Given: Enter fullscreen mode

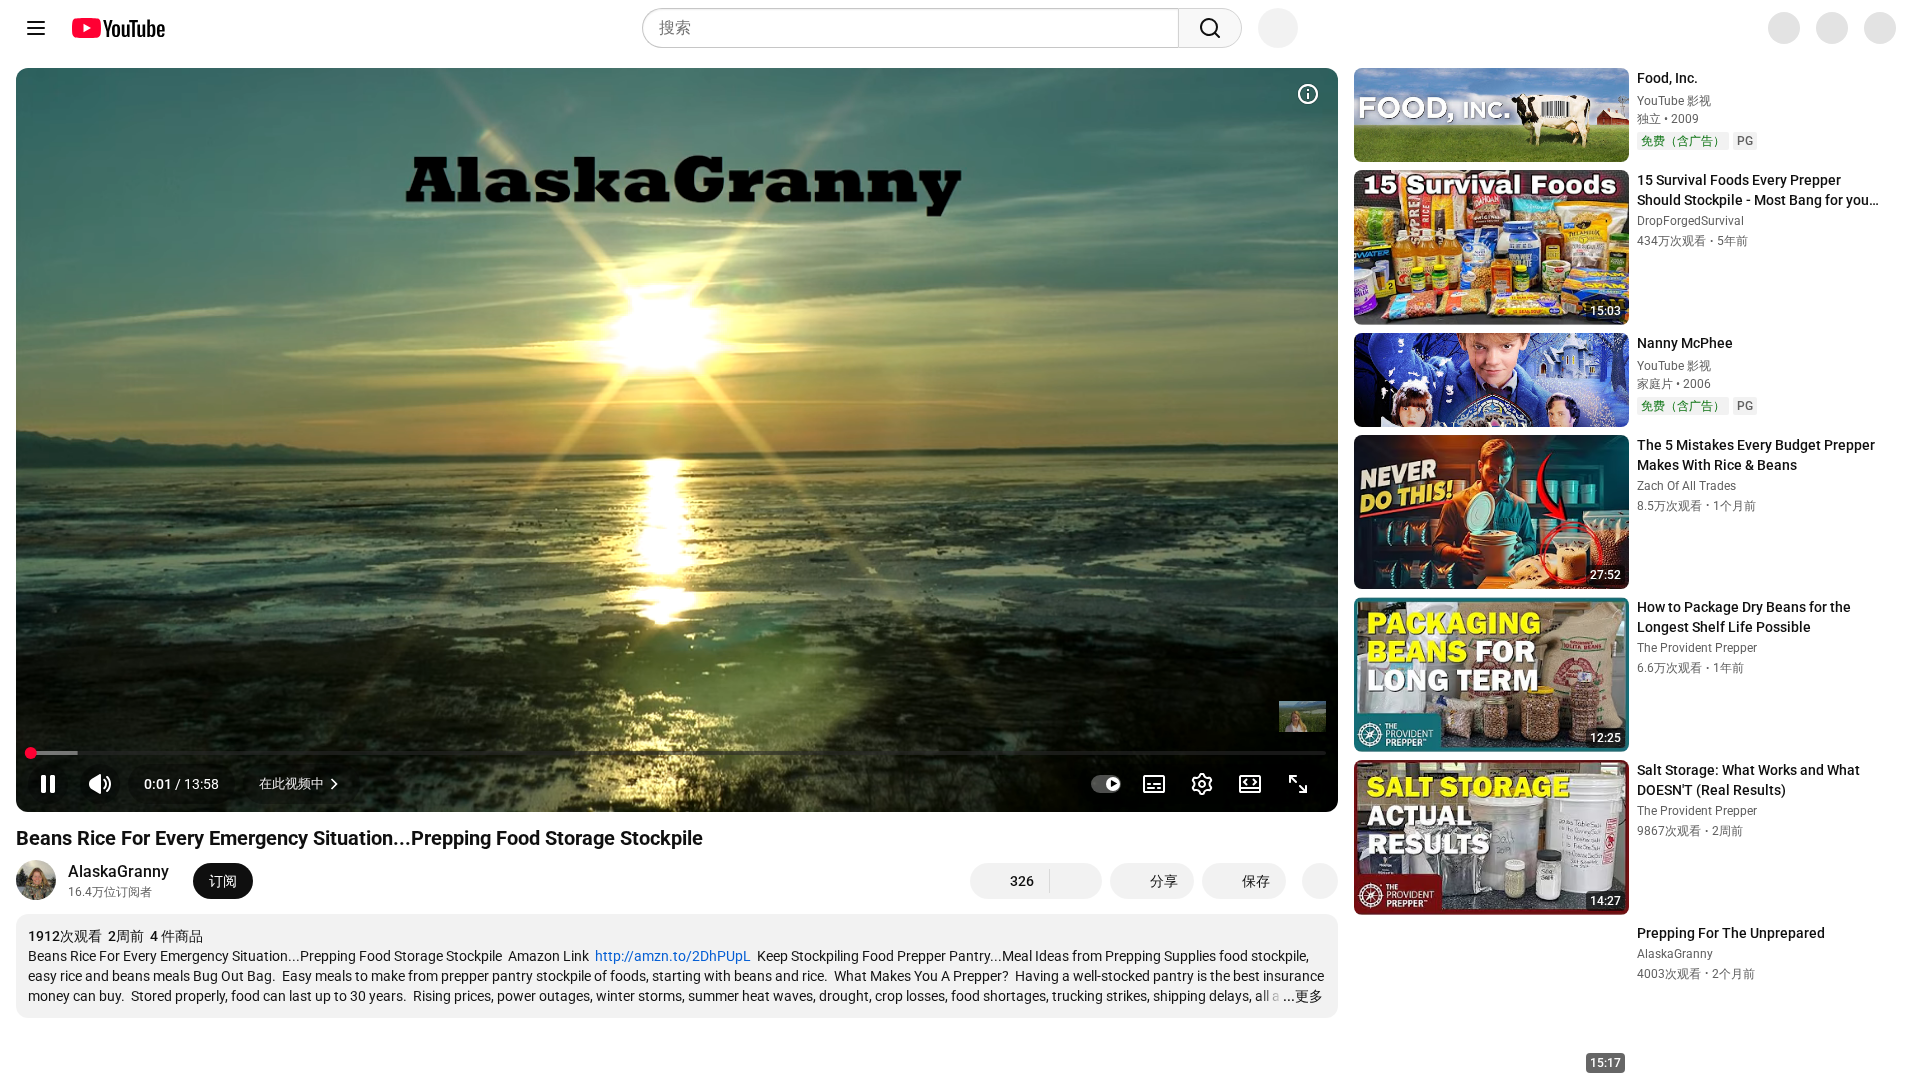Looking at the screenshot, I should tap(1298, 784).
